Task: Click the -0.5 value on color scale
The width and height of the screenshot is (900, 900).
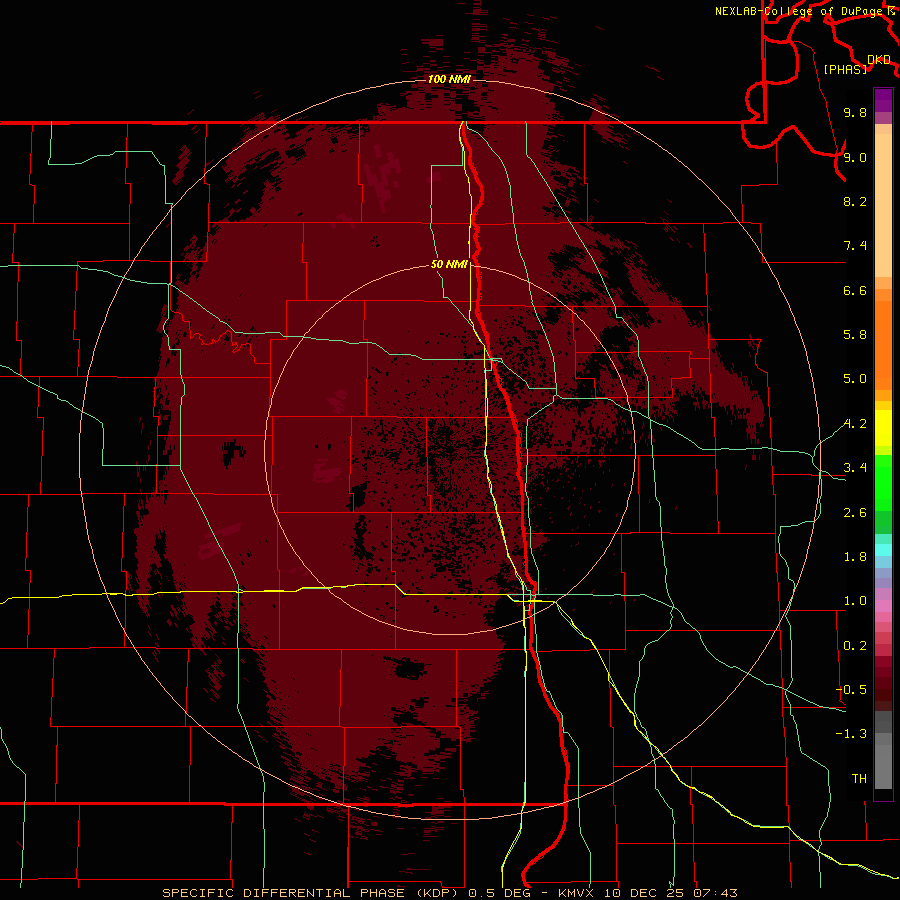Action: (x=852, y=690)
